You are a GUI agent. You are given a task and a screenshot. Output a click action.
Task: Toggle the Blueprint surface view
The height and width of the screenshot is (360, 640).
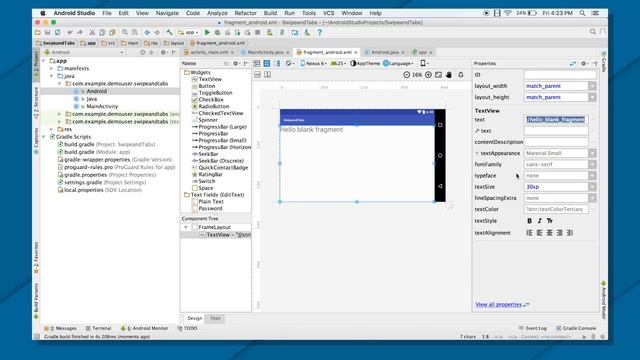[267, 63]
